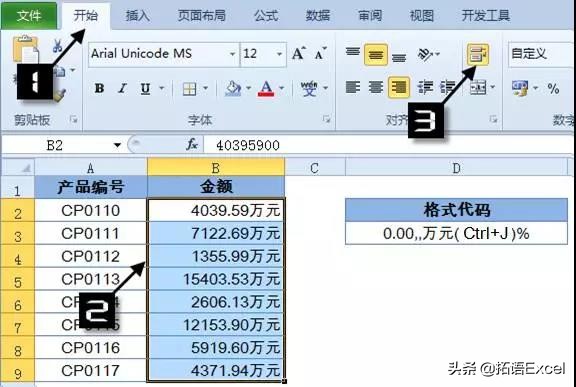Click the Paste clipboard icon
Viewport: 576px width, 387px height.
tap(26, 49)
